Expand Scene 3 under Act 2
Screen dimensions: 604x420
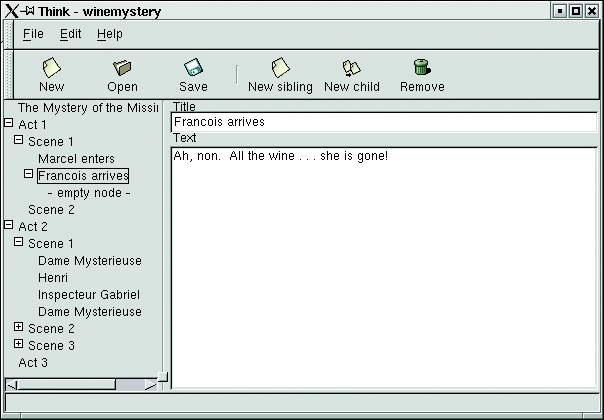(x=19, y=345)
